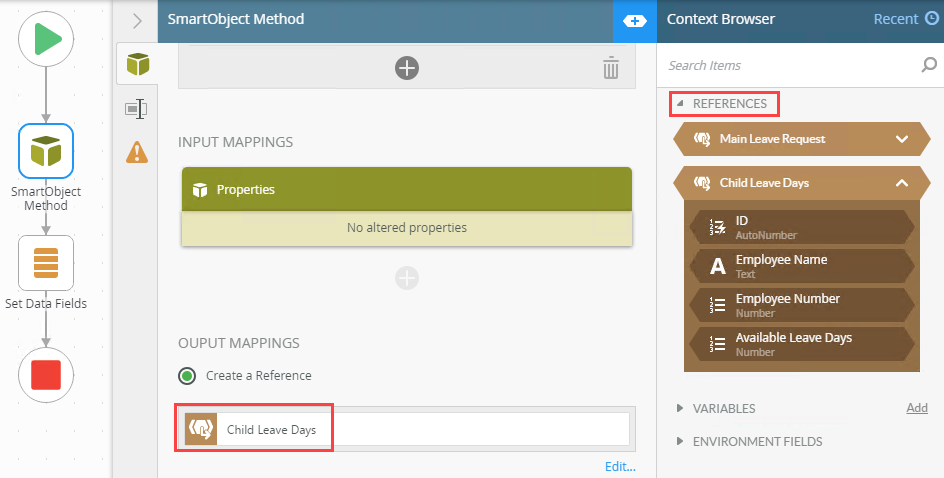Viewport: 944px width, 478px height.
Task: Click the search magnifier icon
Action: tap(929, 65)
